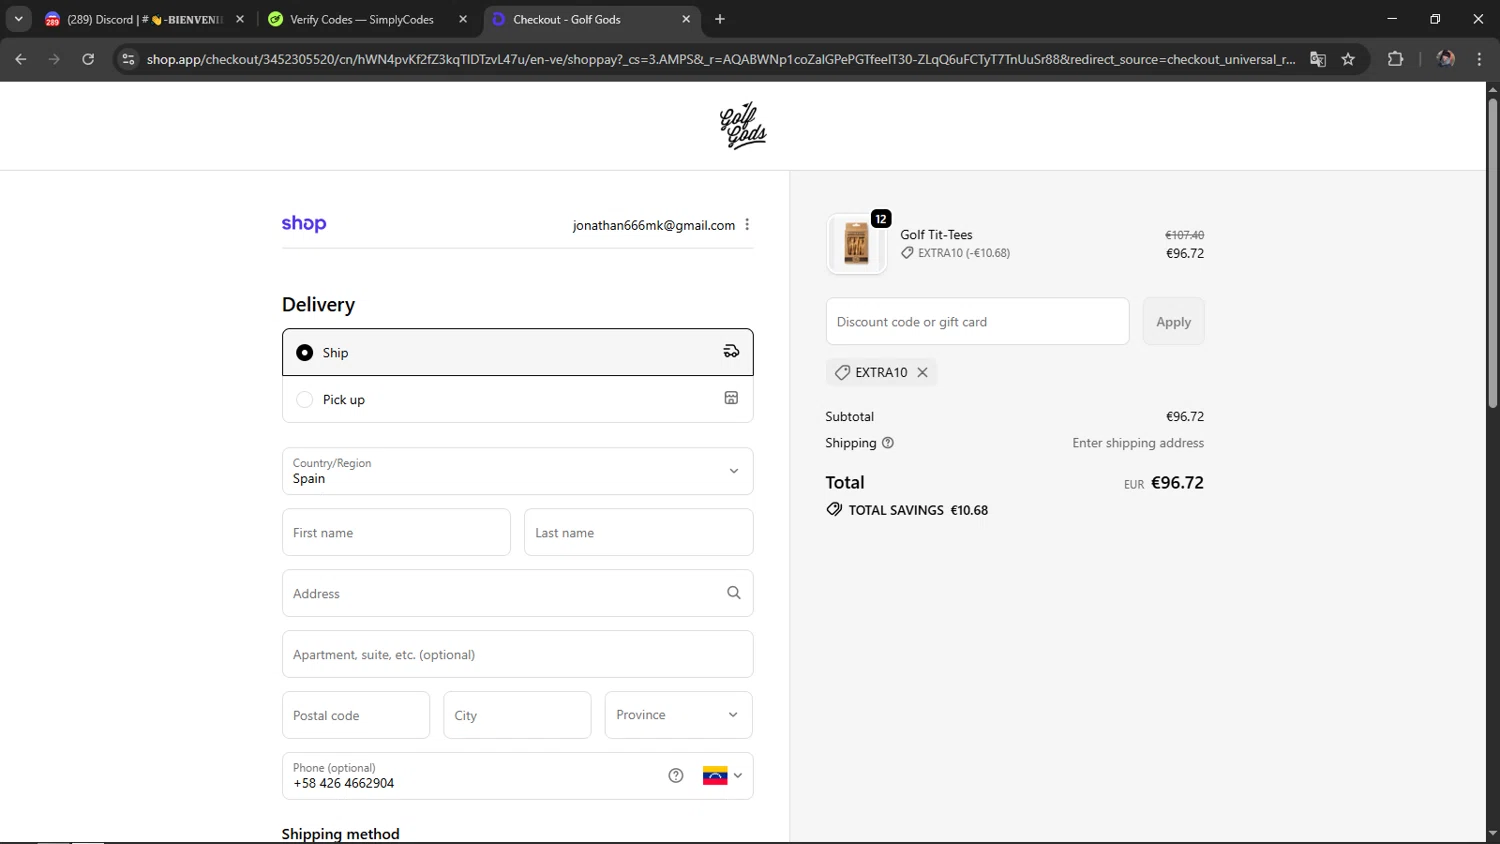The width and height of the screenshot is (1500, 844).
Task: Bookmark this page with the star
Action: pos(1348,59)
